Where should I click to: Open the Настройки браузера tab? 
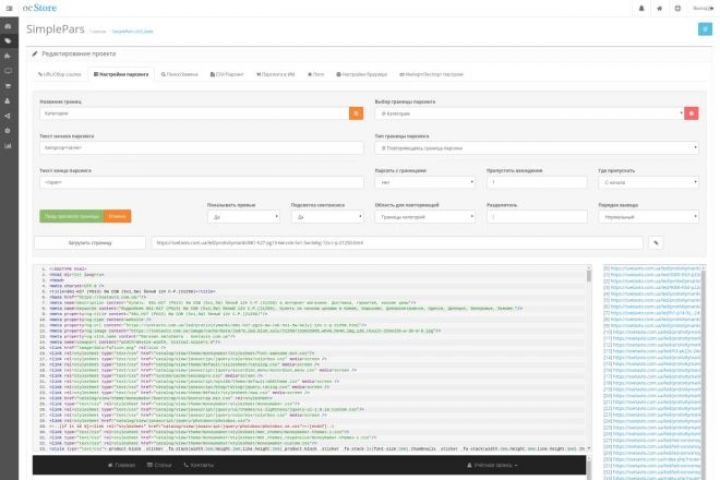(362, 74)
